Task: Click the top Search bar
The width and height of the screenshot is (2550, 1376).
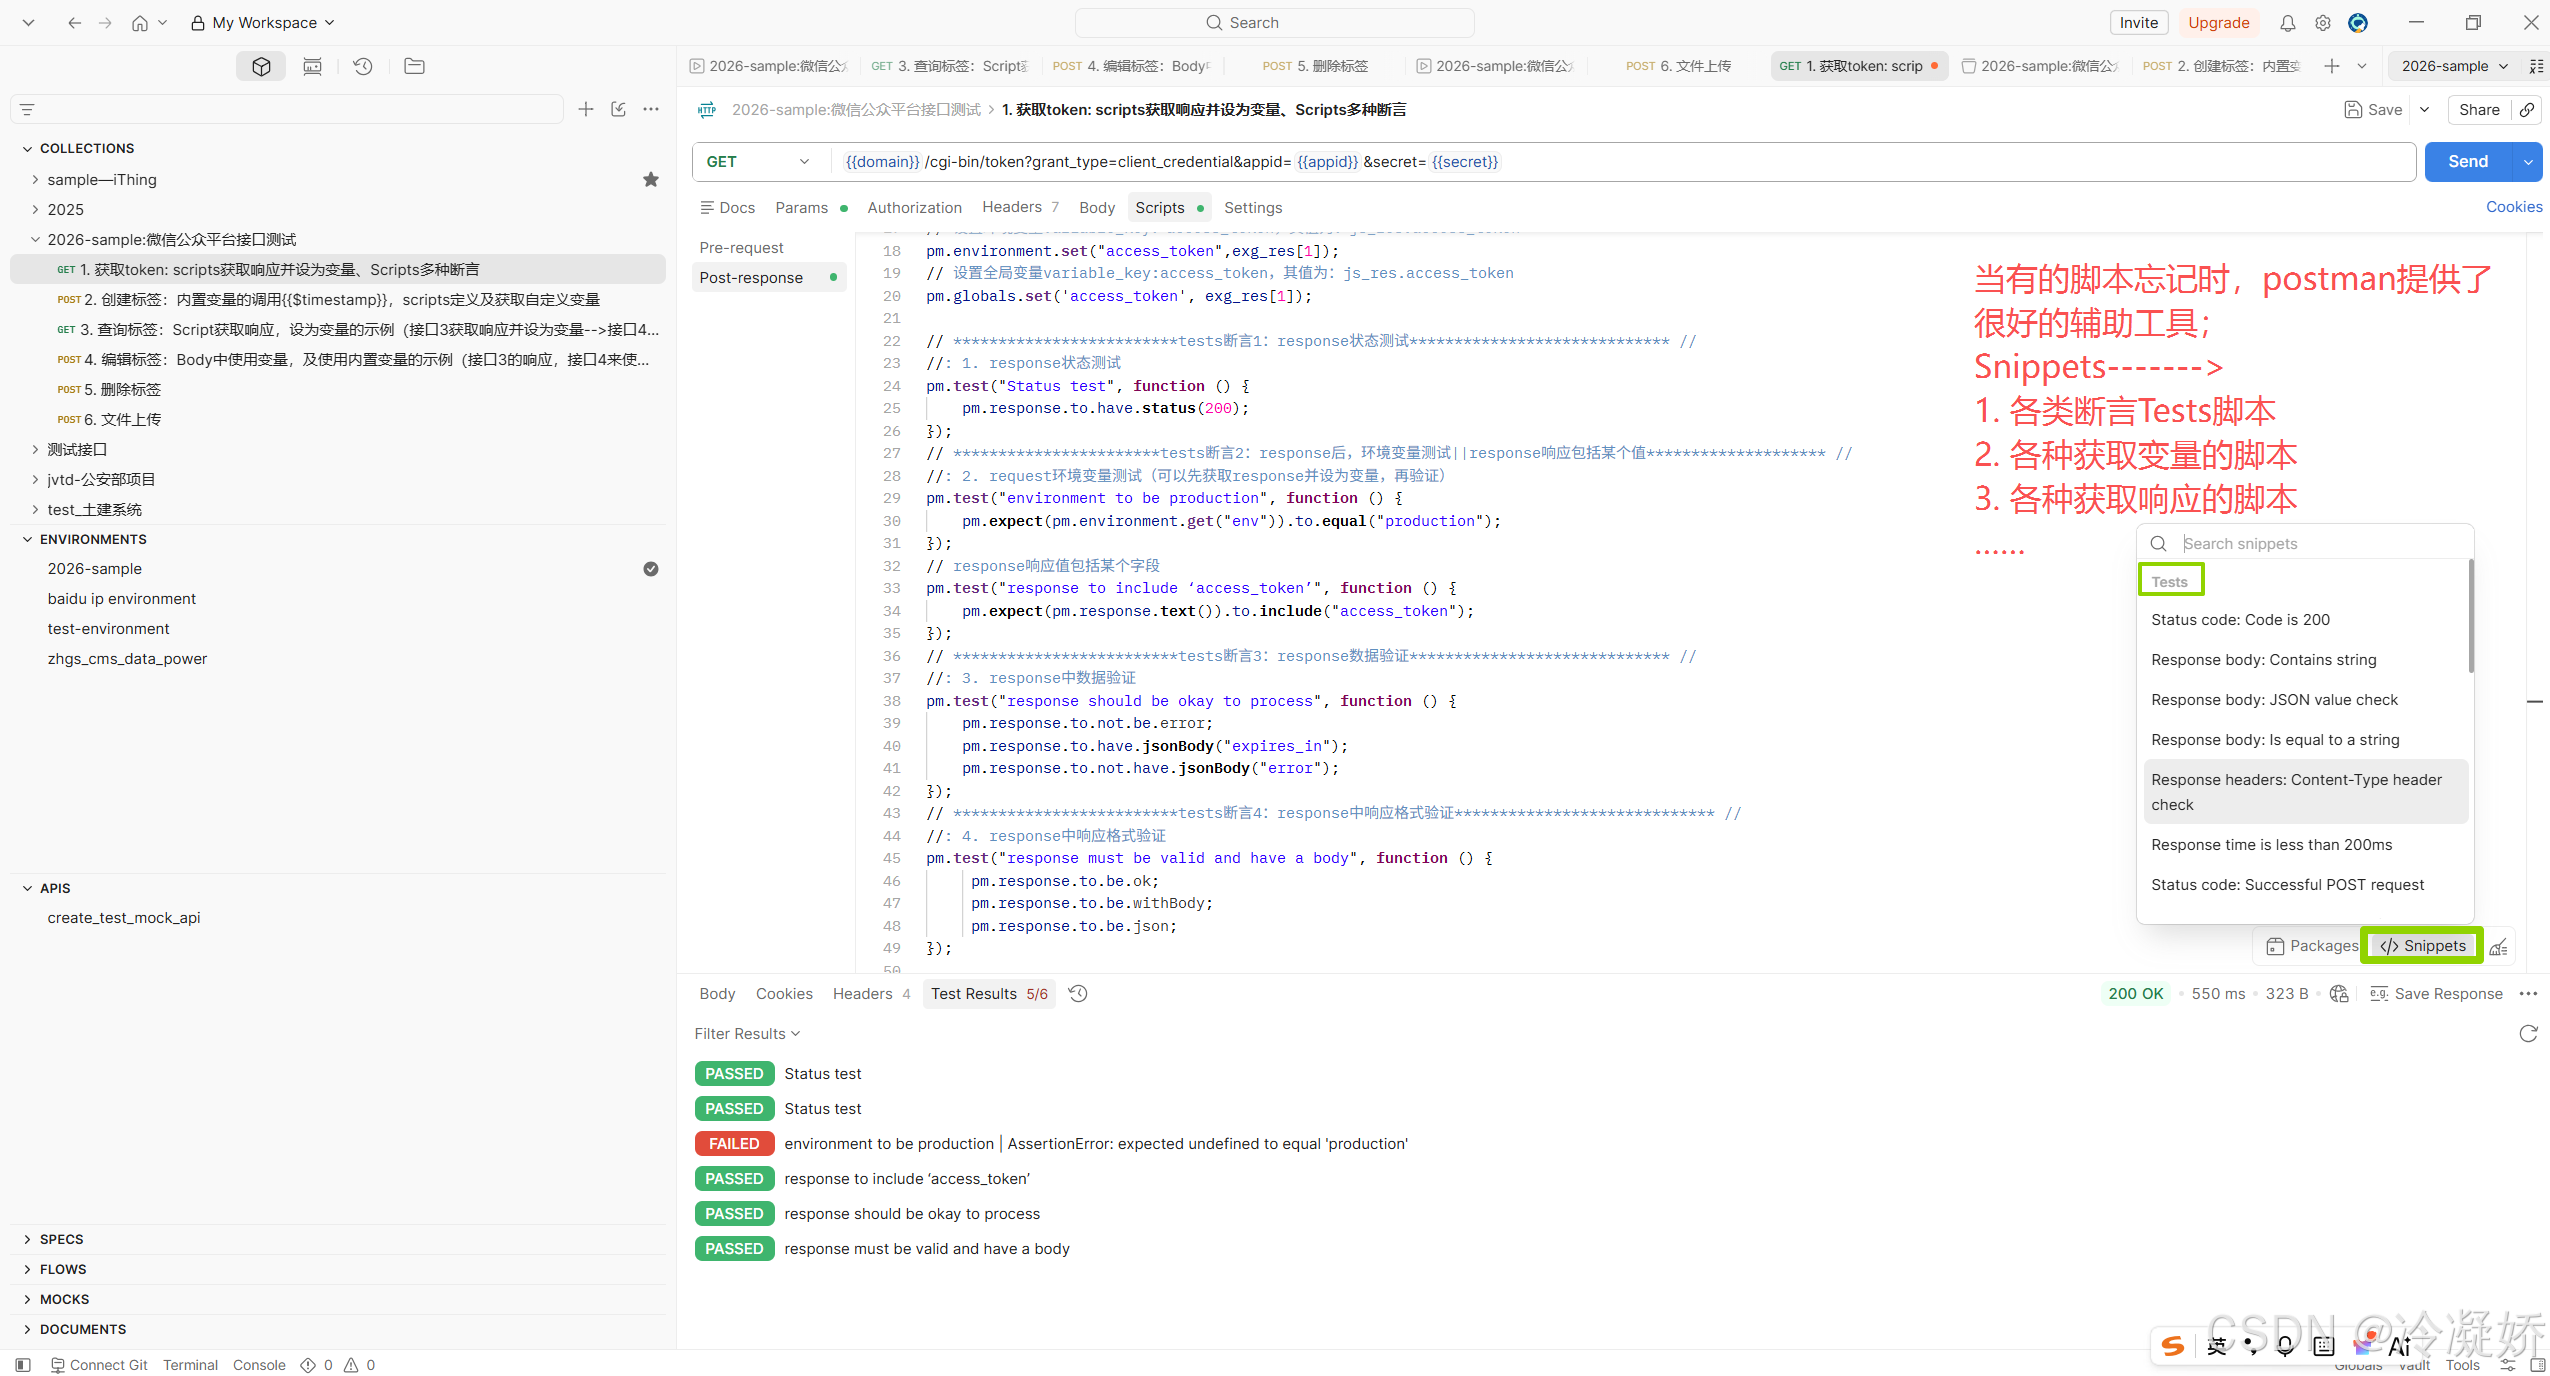Action: point(1274,23)
